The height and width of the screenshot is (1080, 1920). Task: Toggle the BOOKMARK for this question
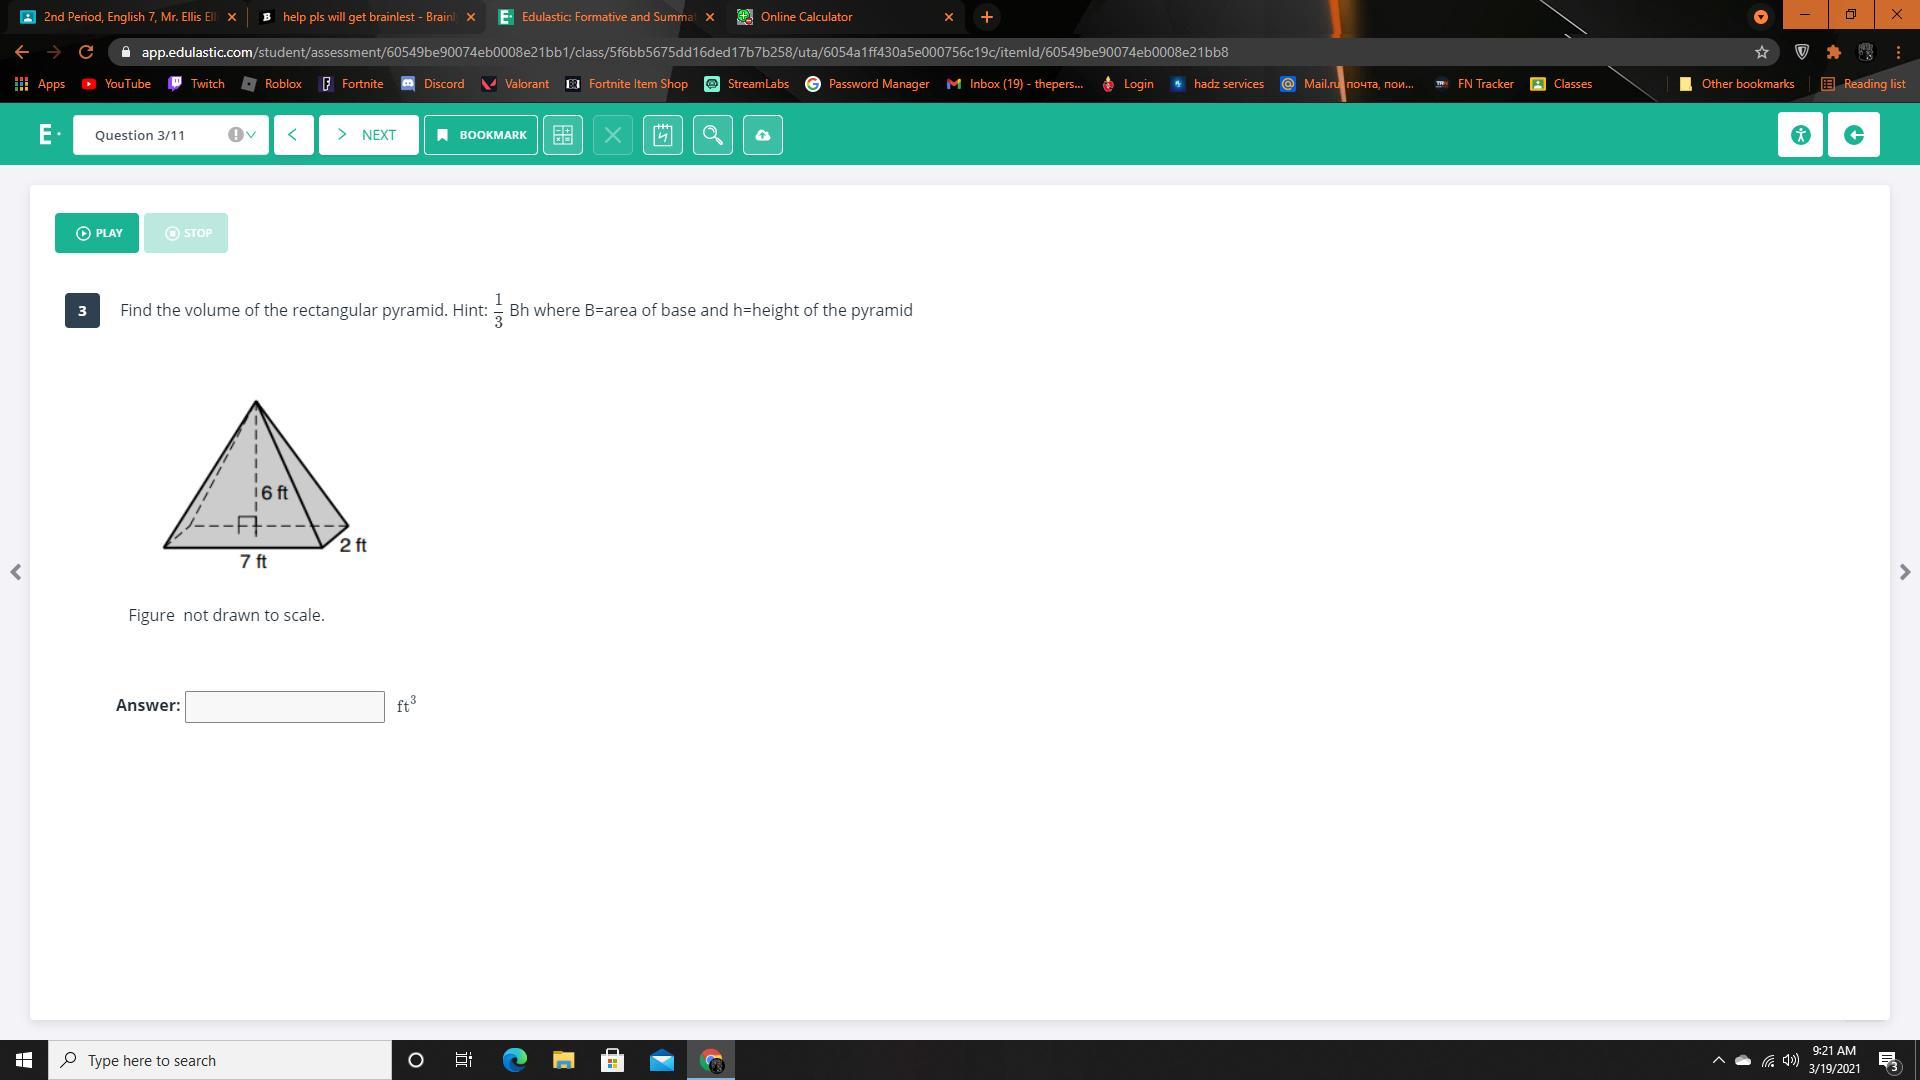coord(481,135)
